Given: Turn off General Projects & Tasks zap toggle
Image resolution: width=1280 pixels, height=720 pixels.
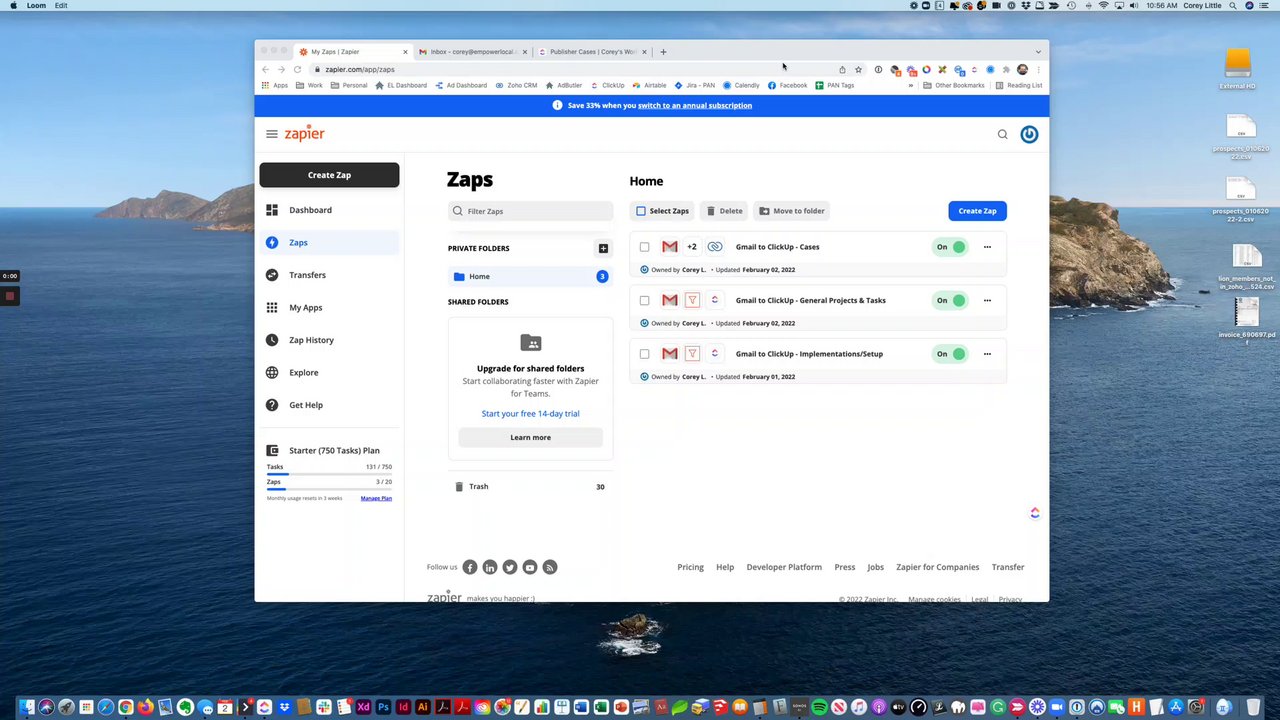Looking at the screenshot, I should (x=950, y=300).
